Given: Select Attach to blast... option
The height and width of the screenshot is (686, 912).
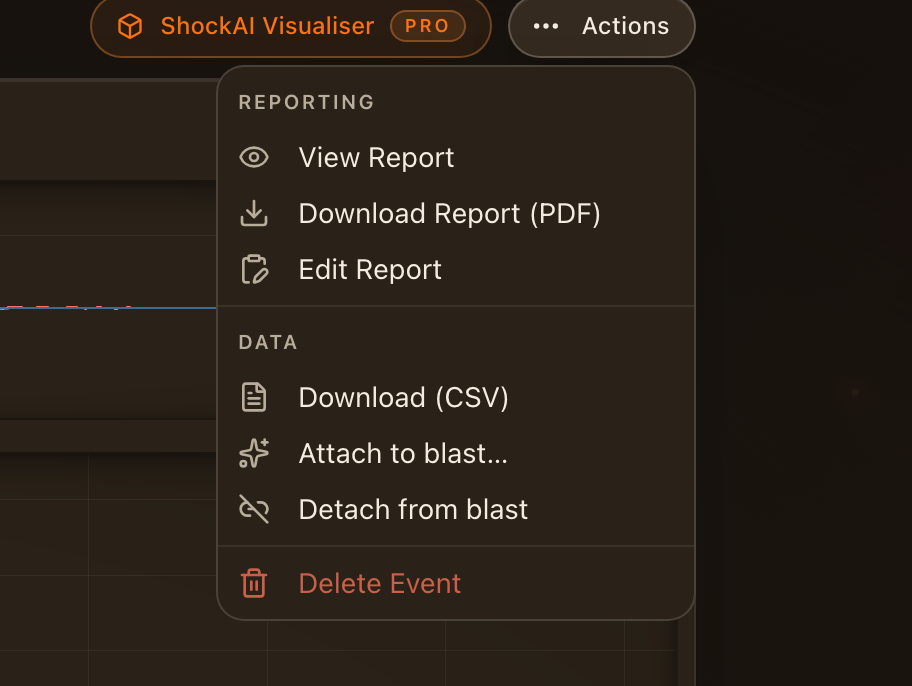Looking at the screenshot, I should coord(455,453).
